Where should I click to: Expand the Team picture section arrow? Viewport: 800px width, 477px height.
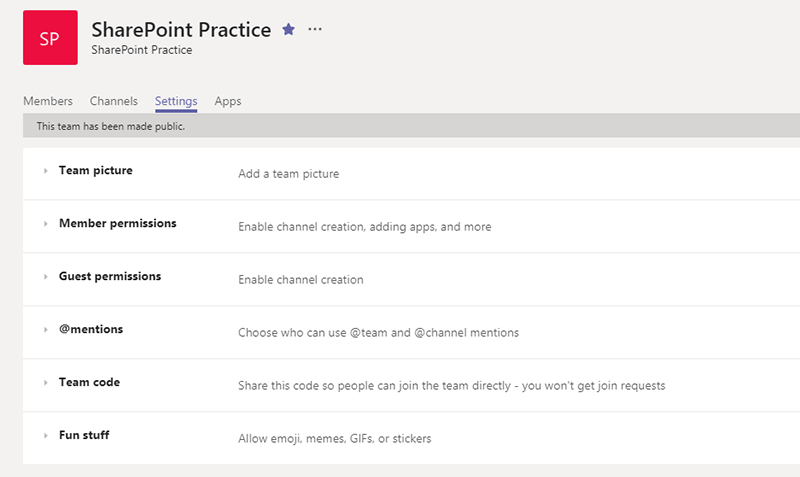point(45,171)
